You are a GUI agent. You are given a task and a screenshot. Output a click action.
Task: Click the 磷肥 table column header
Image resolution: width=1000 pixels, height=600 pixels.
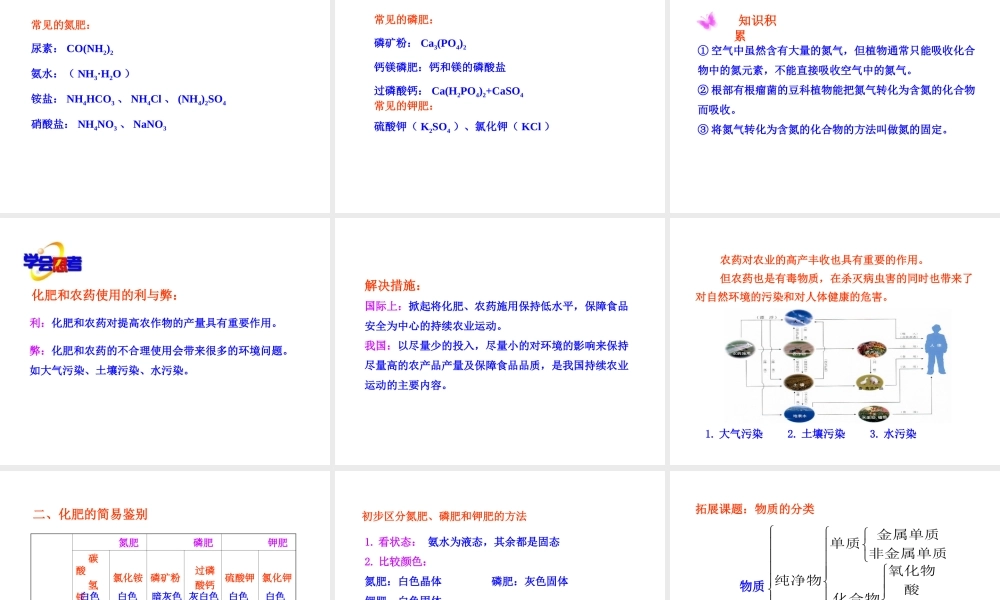pos(203,543)
